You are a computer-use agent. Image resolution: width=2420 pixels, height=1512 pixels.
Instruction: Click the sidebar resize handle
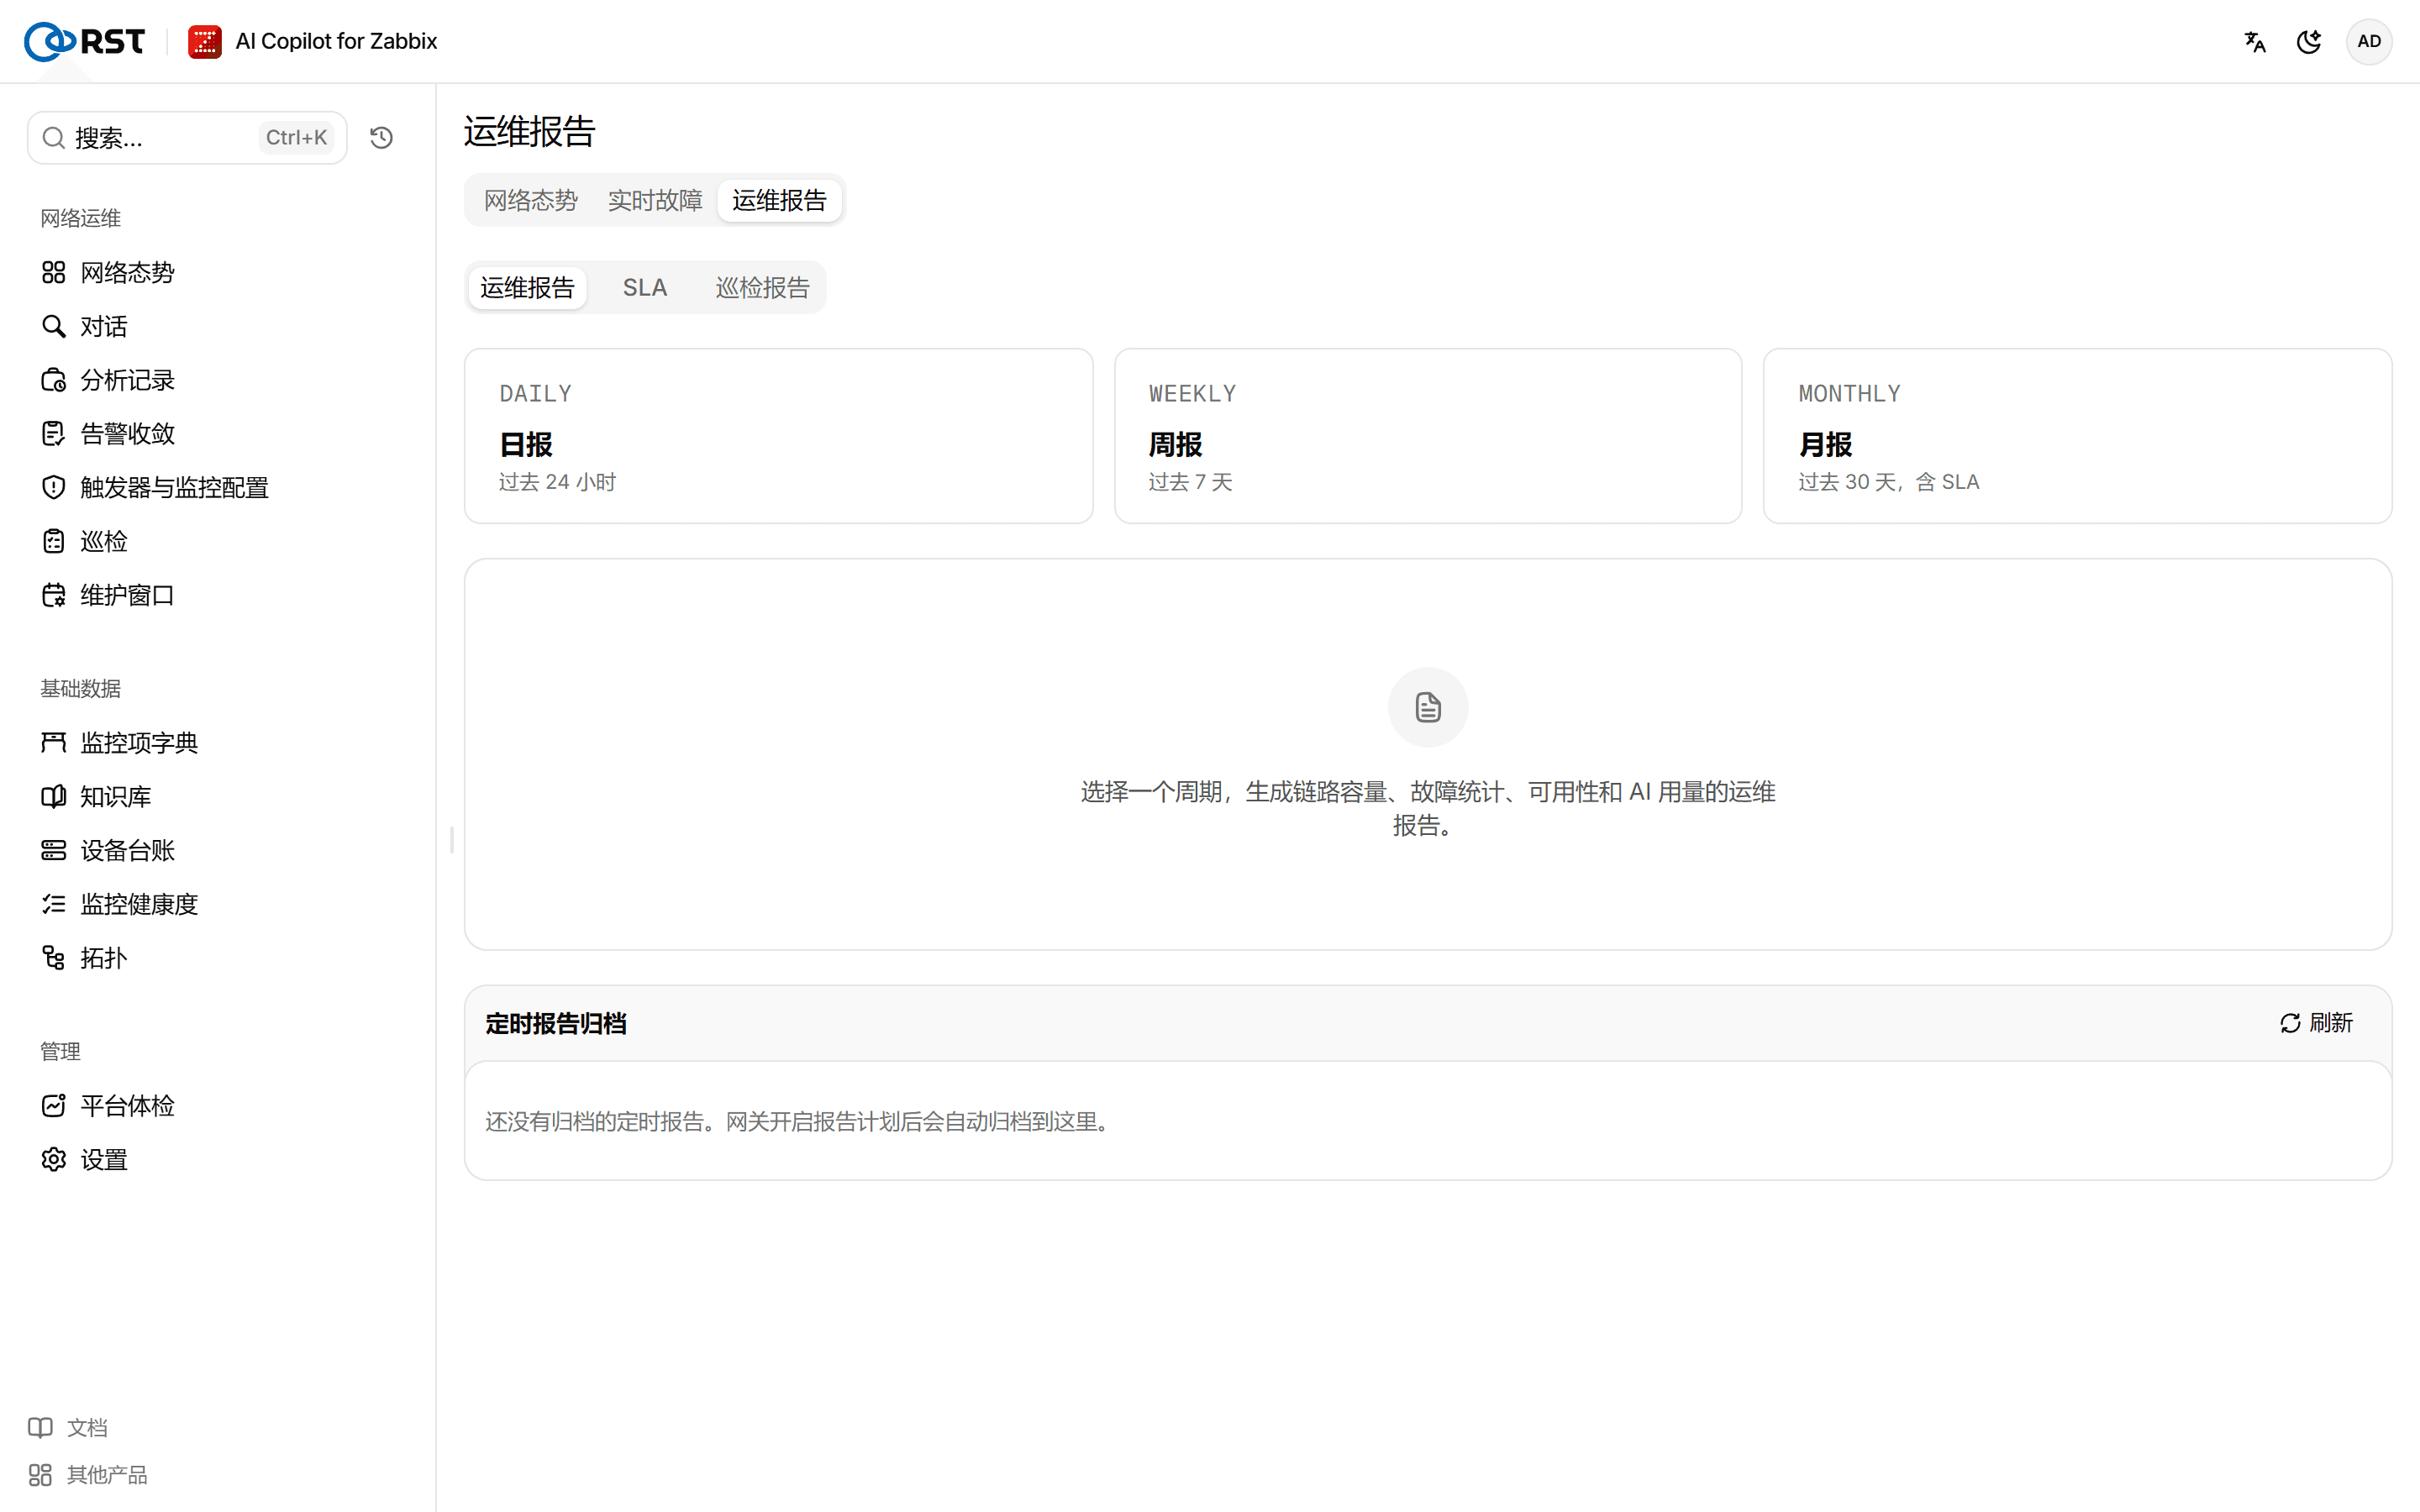452,840
